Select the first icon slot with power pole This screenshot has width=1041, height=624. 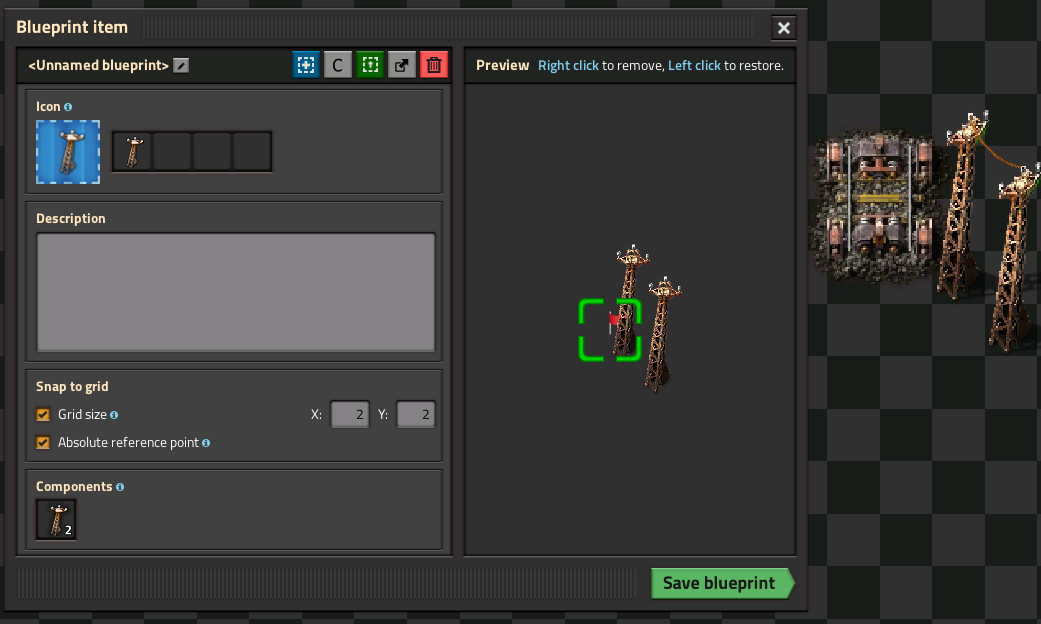(132, 152)
